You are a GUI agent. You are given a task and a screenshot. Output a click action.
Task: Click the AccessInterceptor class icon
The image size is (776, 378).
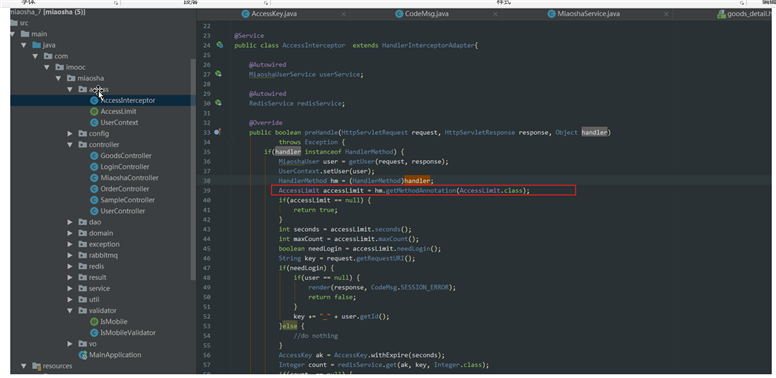click(x=94, y=100)
